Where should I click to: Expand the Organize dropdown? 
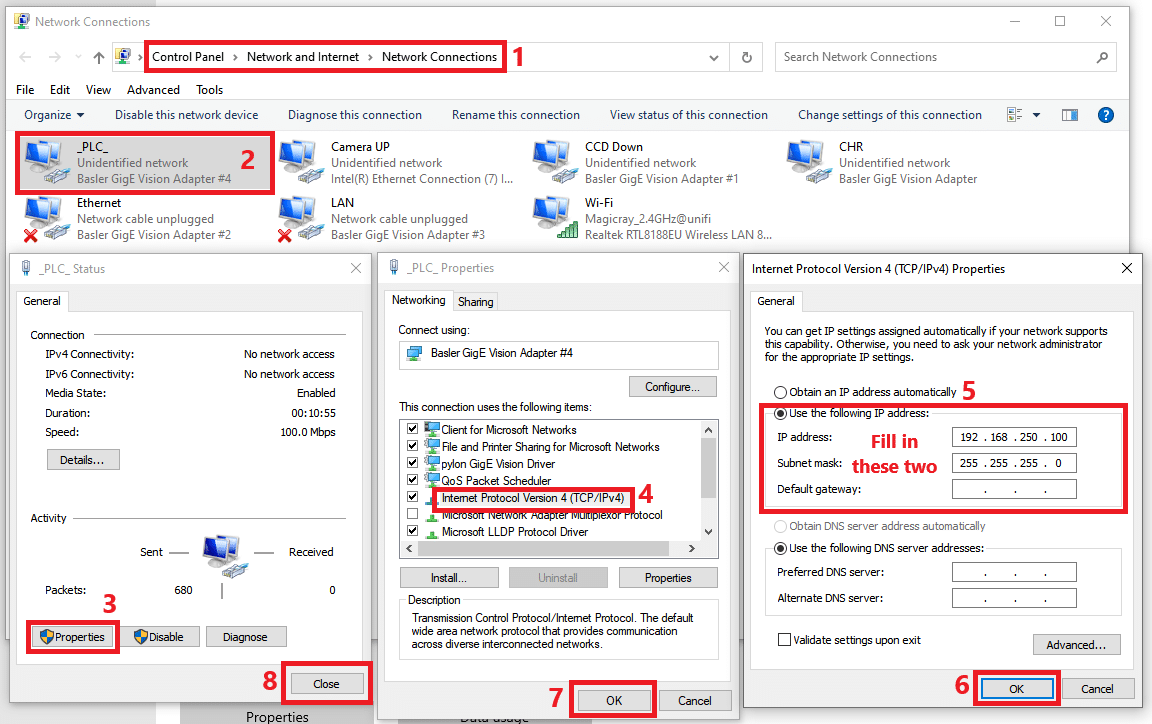coord(54,115)
